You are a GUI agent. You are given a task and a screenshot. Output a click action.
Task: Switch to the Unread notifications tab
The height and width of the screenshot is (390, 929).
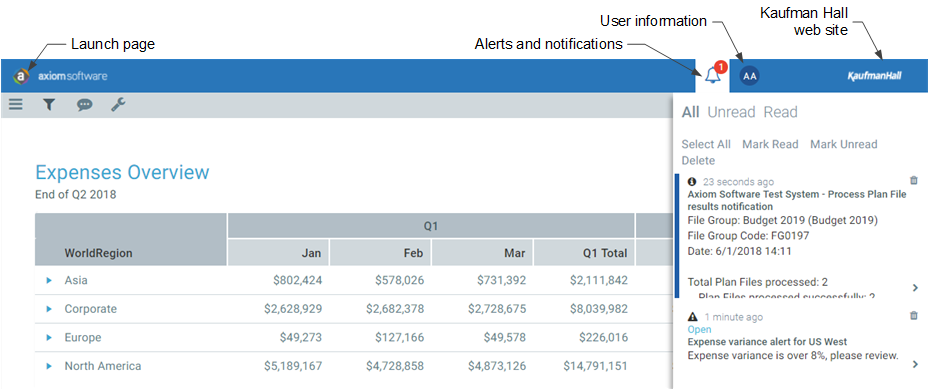(x=731, y=112)
